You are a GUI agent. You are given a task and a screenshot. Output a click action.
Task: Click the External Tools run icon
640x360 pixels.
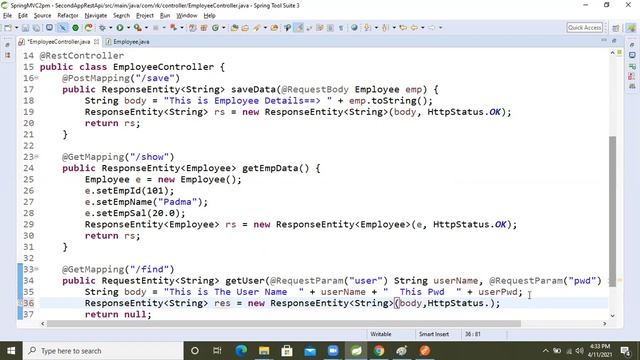[138, 28]
